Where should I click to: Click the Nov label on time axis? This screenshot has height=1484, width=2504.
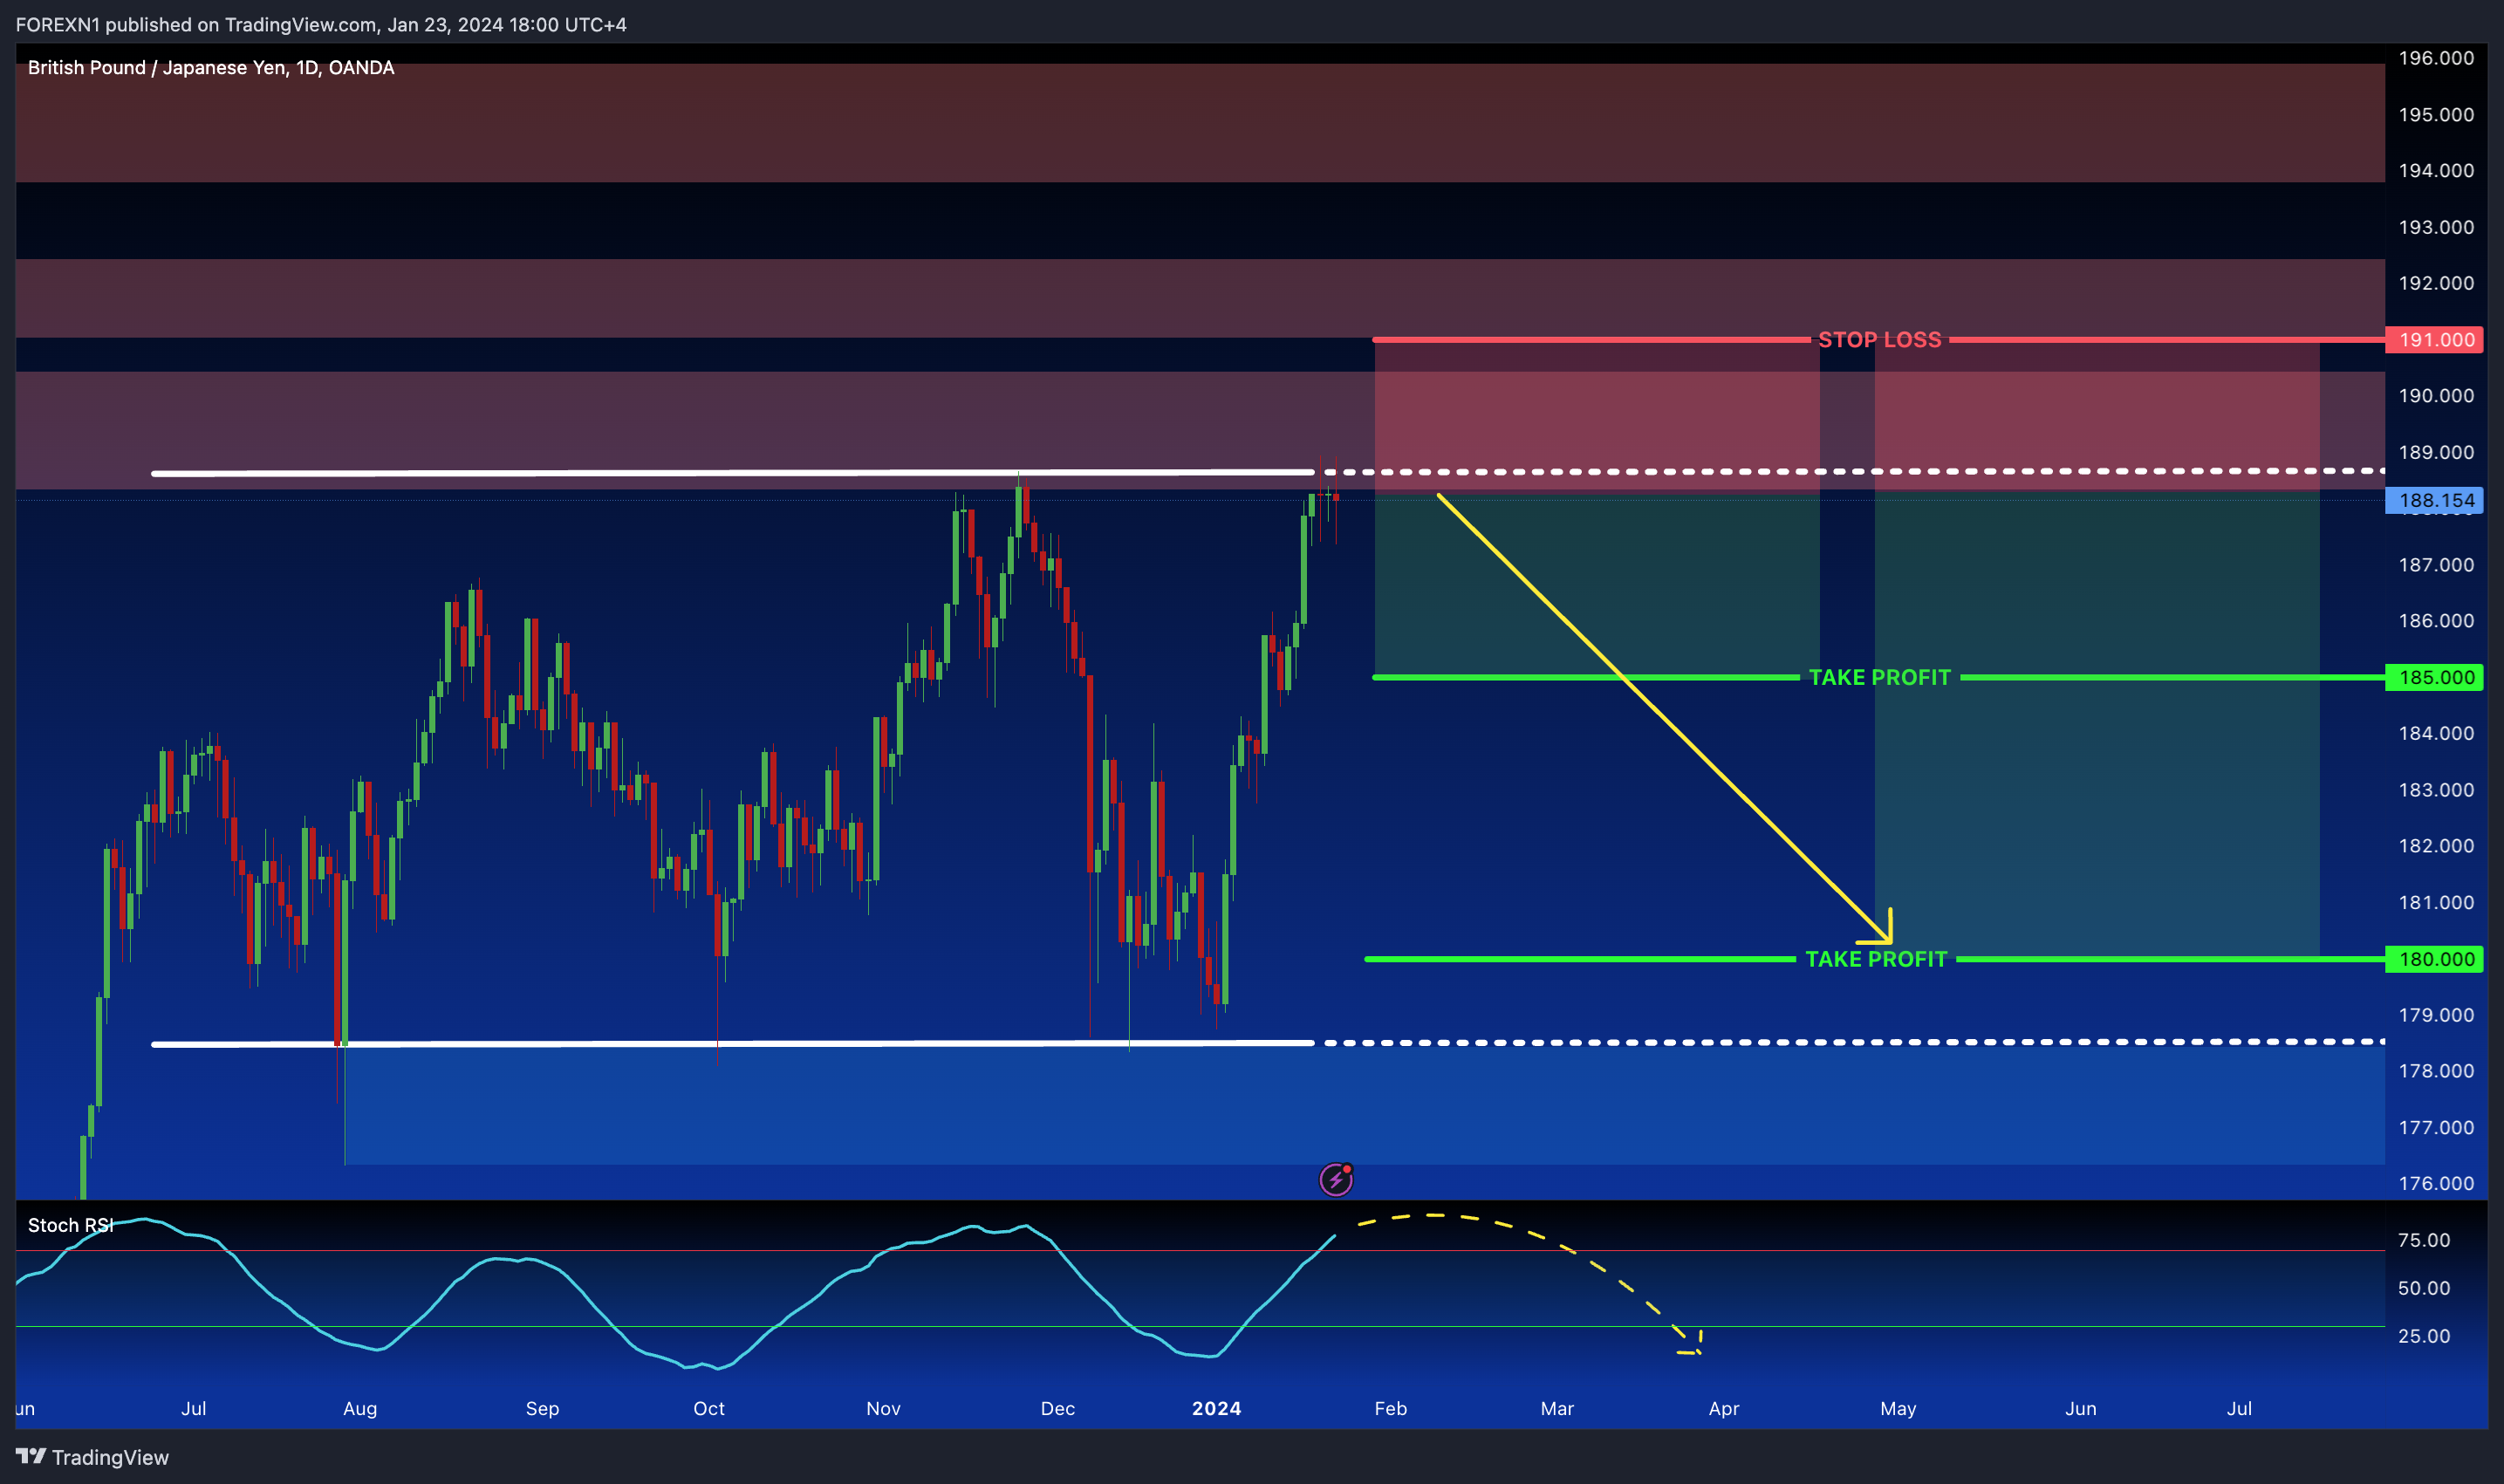[883, 1408]
